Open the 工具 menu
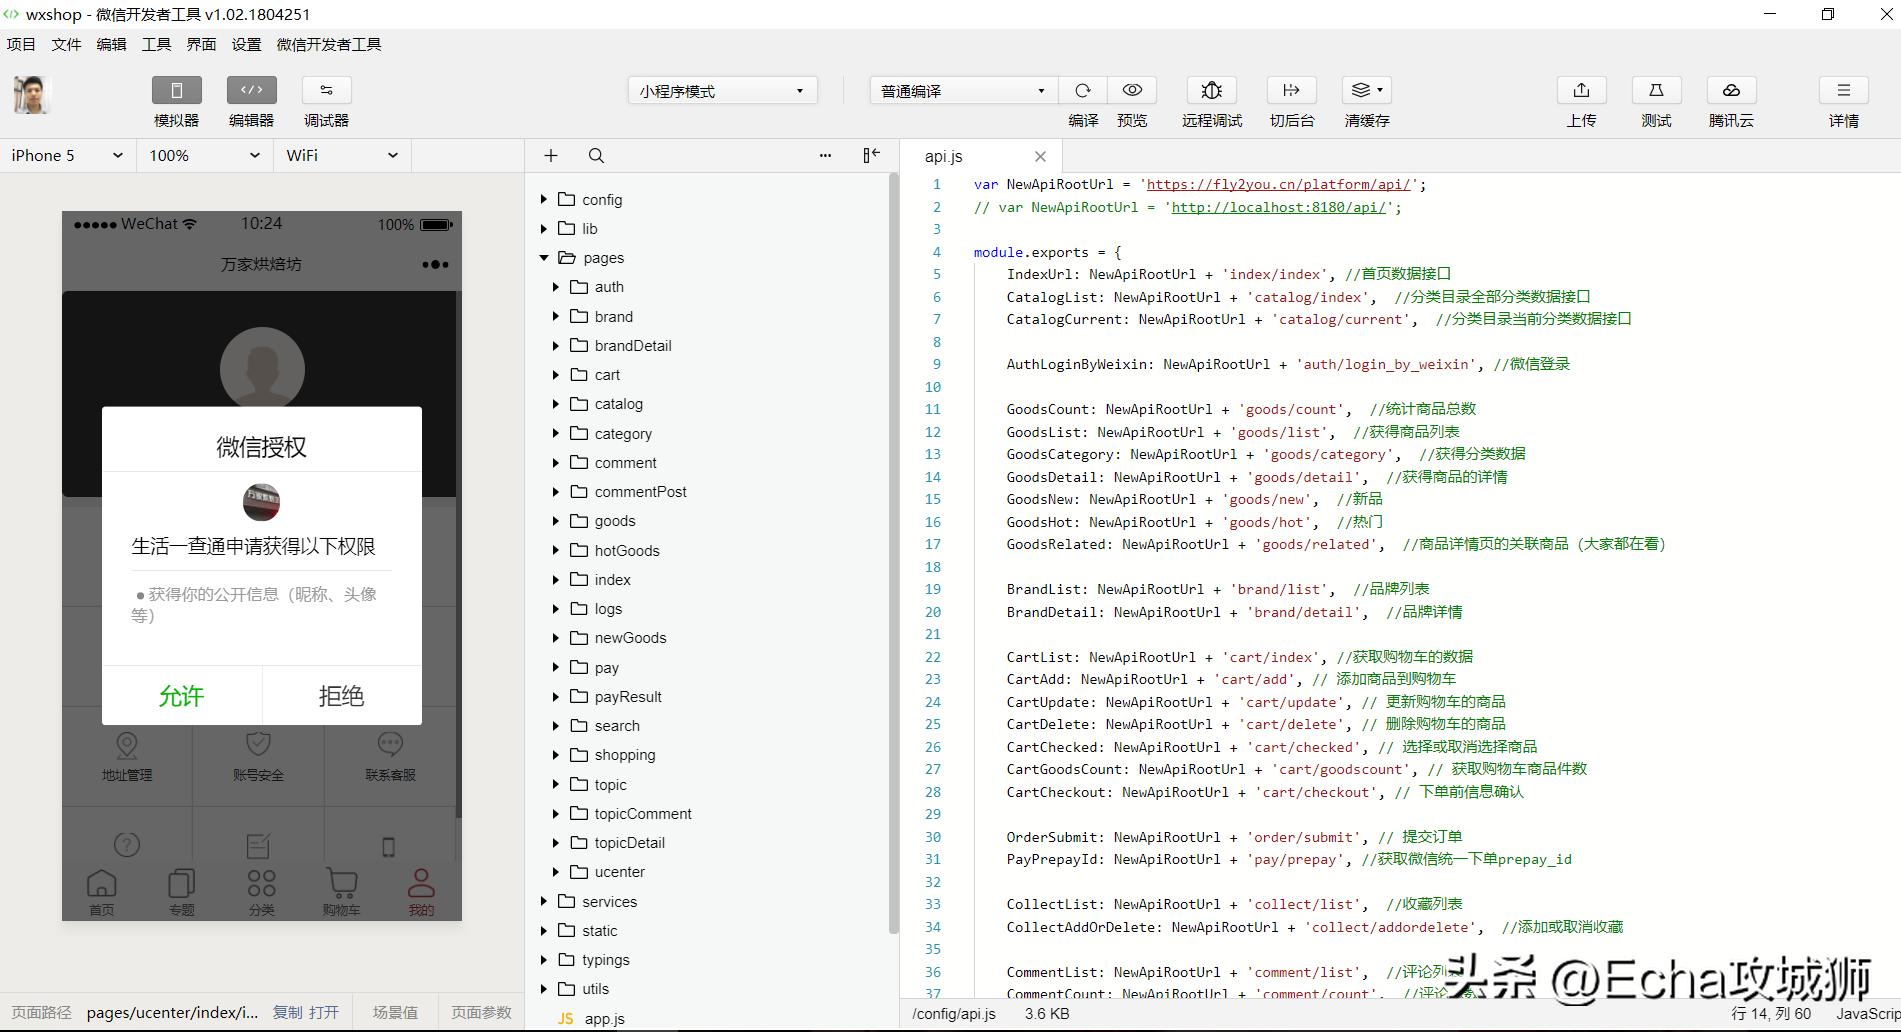This screenshot has width=1901, height=1032. tap(156, 44)
